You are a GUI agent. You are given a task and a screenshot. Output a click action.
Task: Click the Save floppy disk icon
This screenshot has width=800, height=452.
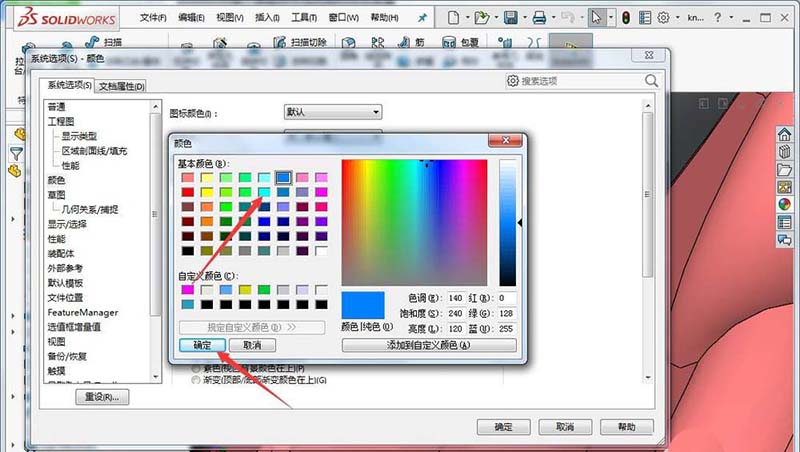coord(511,18)
